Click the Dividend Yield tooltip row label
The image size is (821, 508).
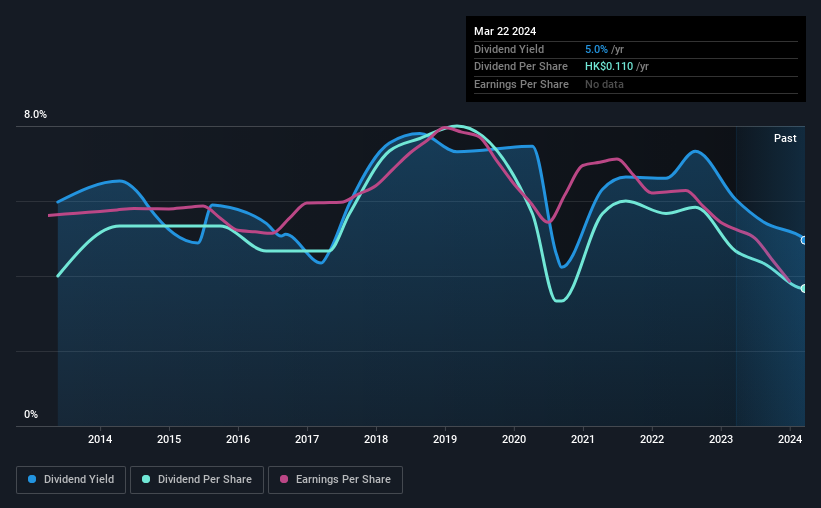509,49
